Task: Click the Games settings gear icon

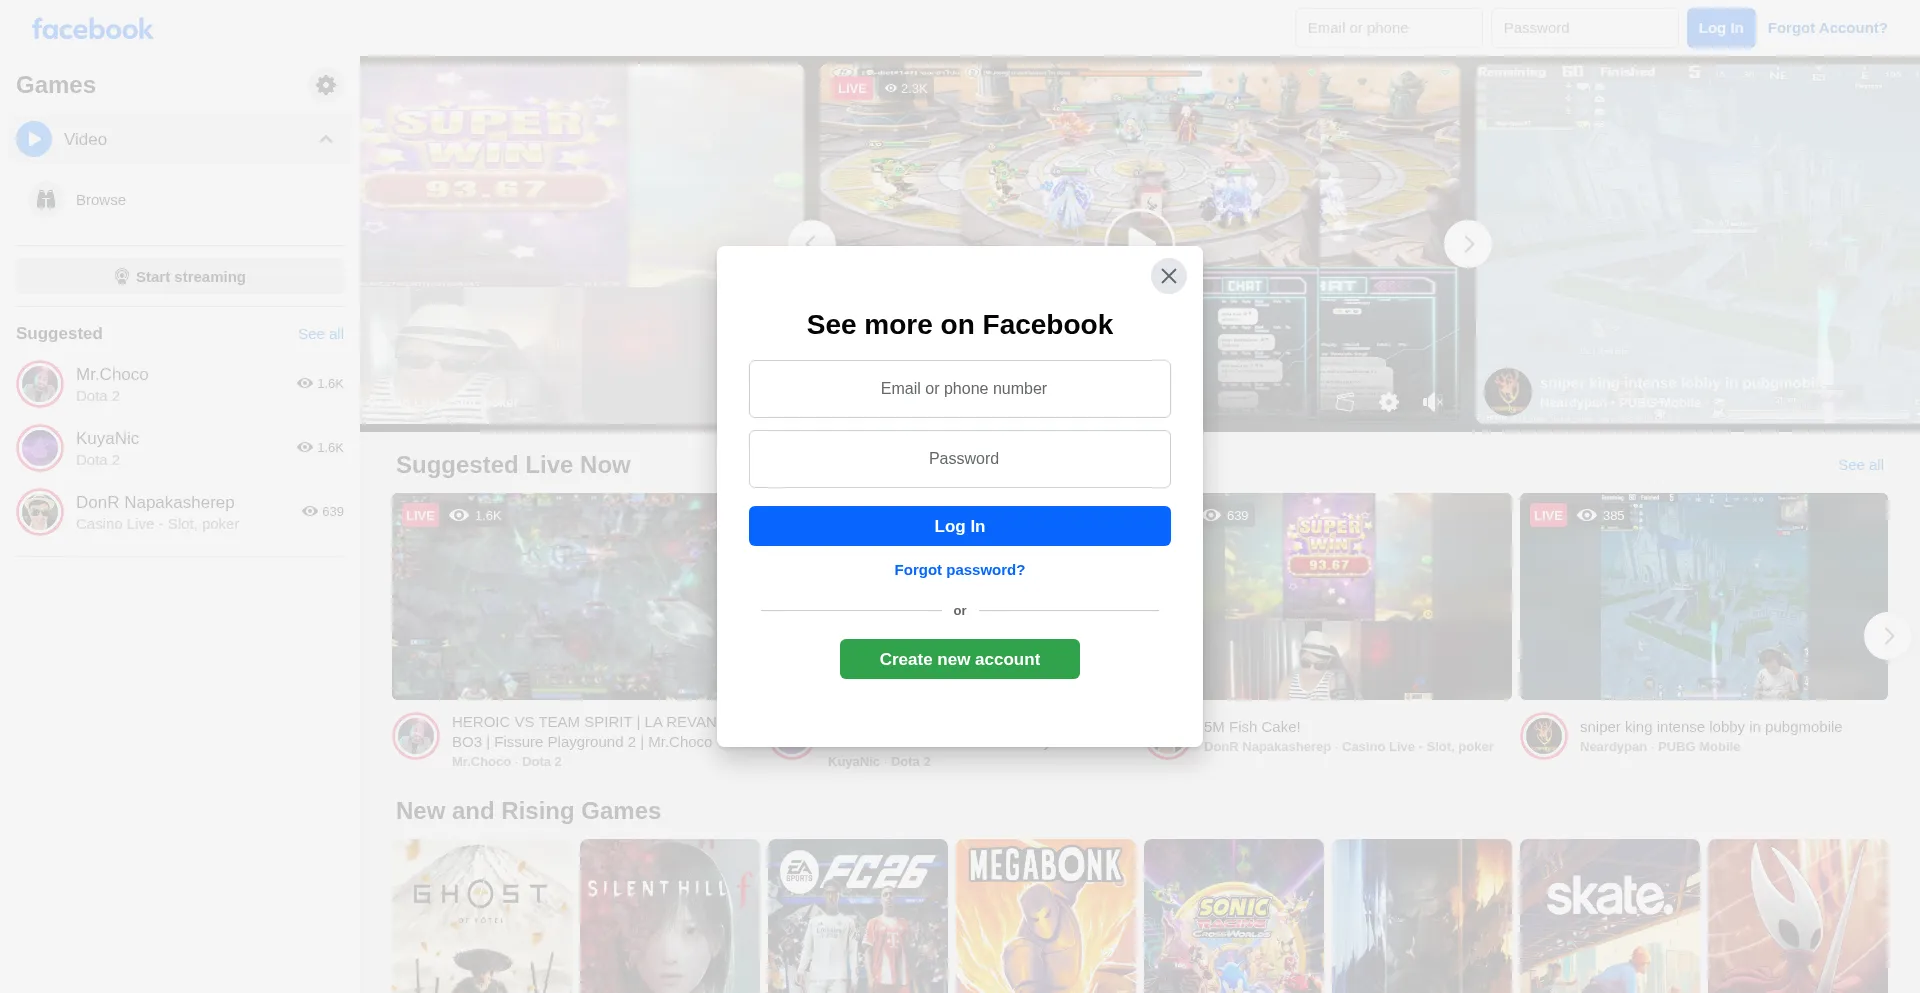Action: pos(326,85)
